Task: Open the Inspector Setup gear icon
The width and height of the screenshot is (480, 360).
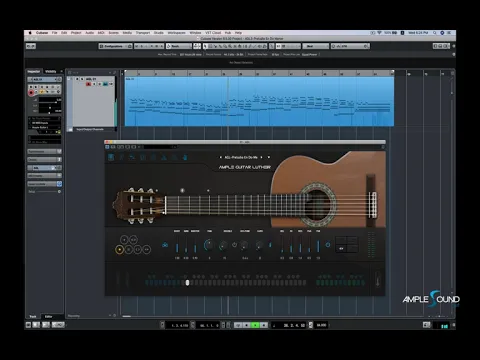Action: (x=59, y=192)
